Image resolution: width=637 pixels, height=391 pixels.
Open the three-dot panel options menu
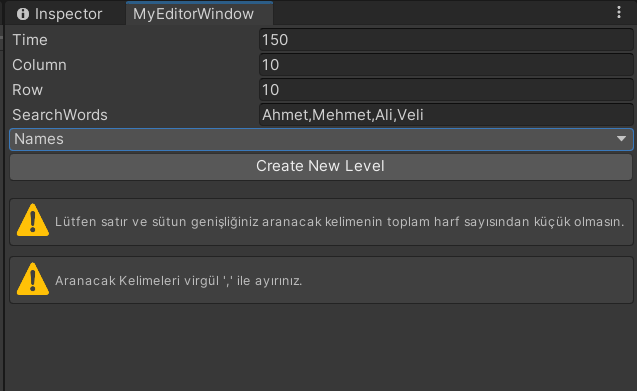click(619, 12)
